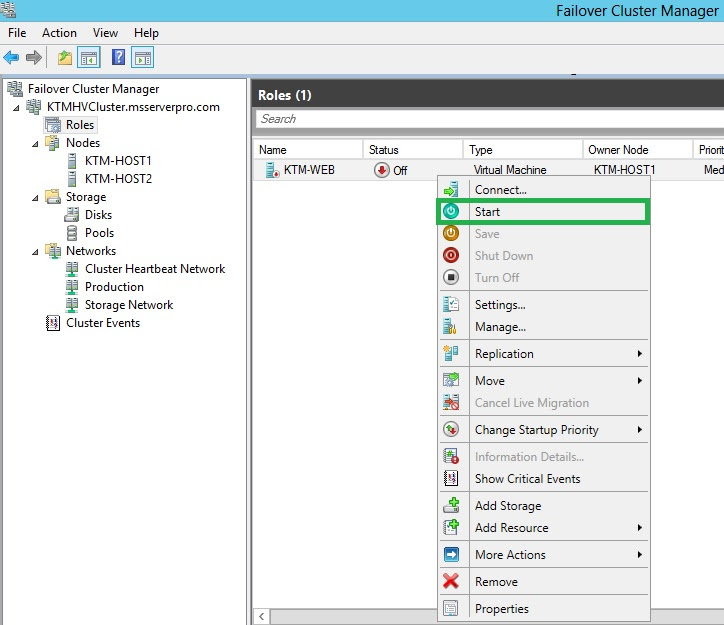Screen dimensions: 724x625
Task: Expand the Replication submenu arrow
Action: pyautogui.click(x=640, y=353)
